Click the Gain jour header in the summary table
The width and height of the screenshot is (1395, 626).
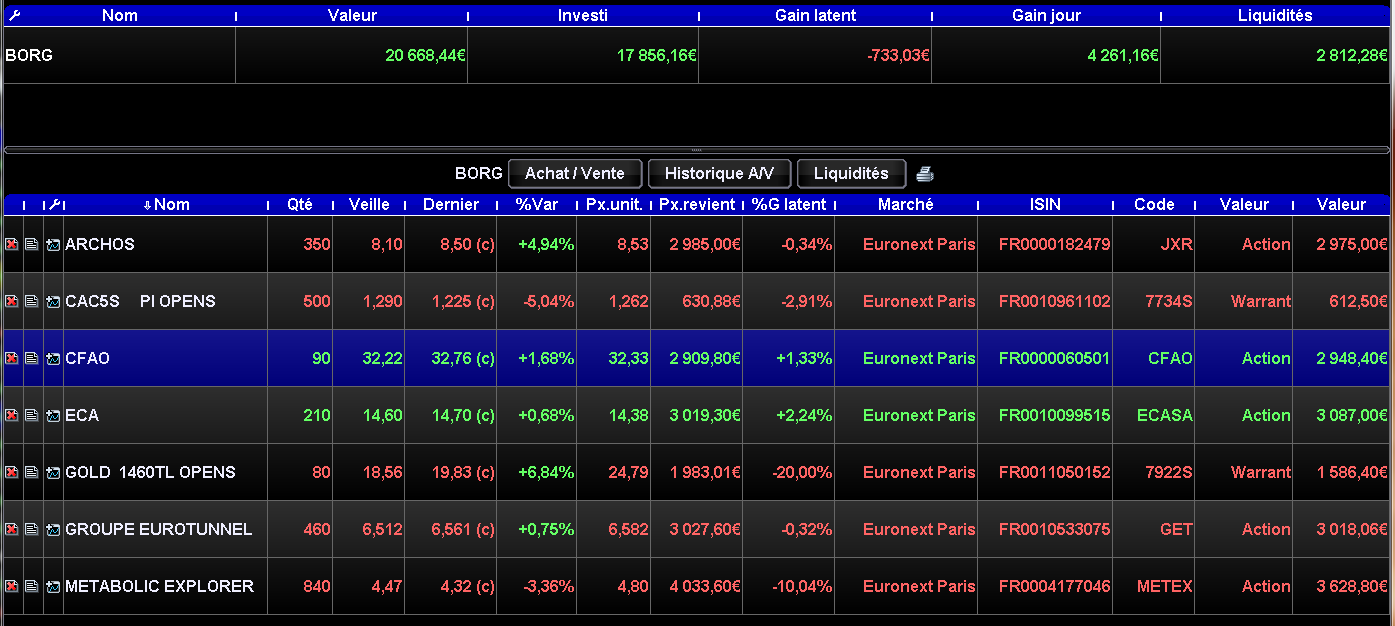coord(1046,15)
